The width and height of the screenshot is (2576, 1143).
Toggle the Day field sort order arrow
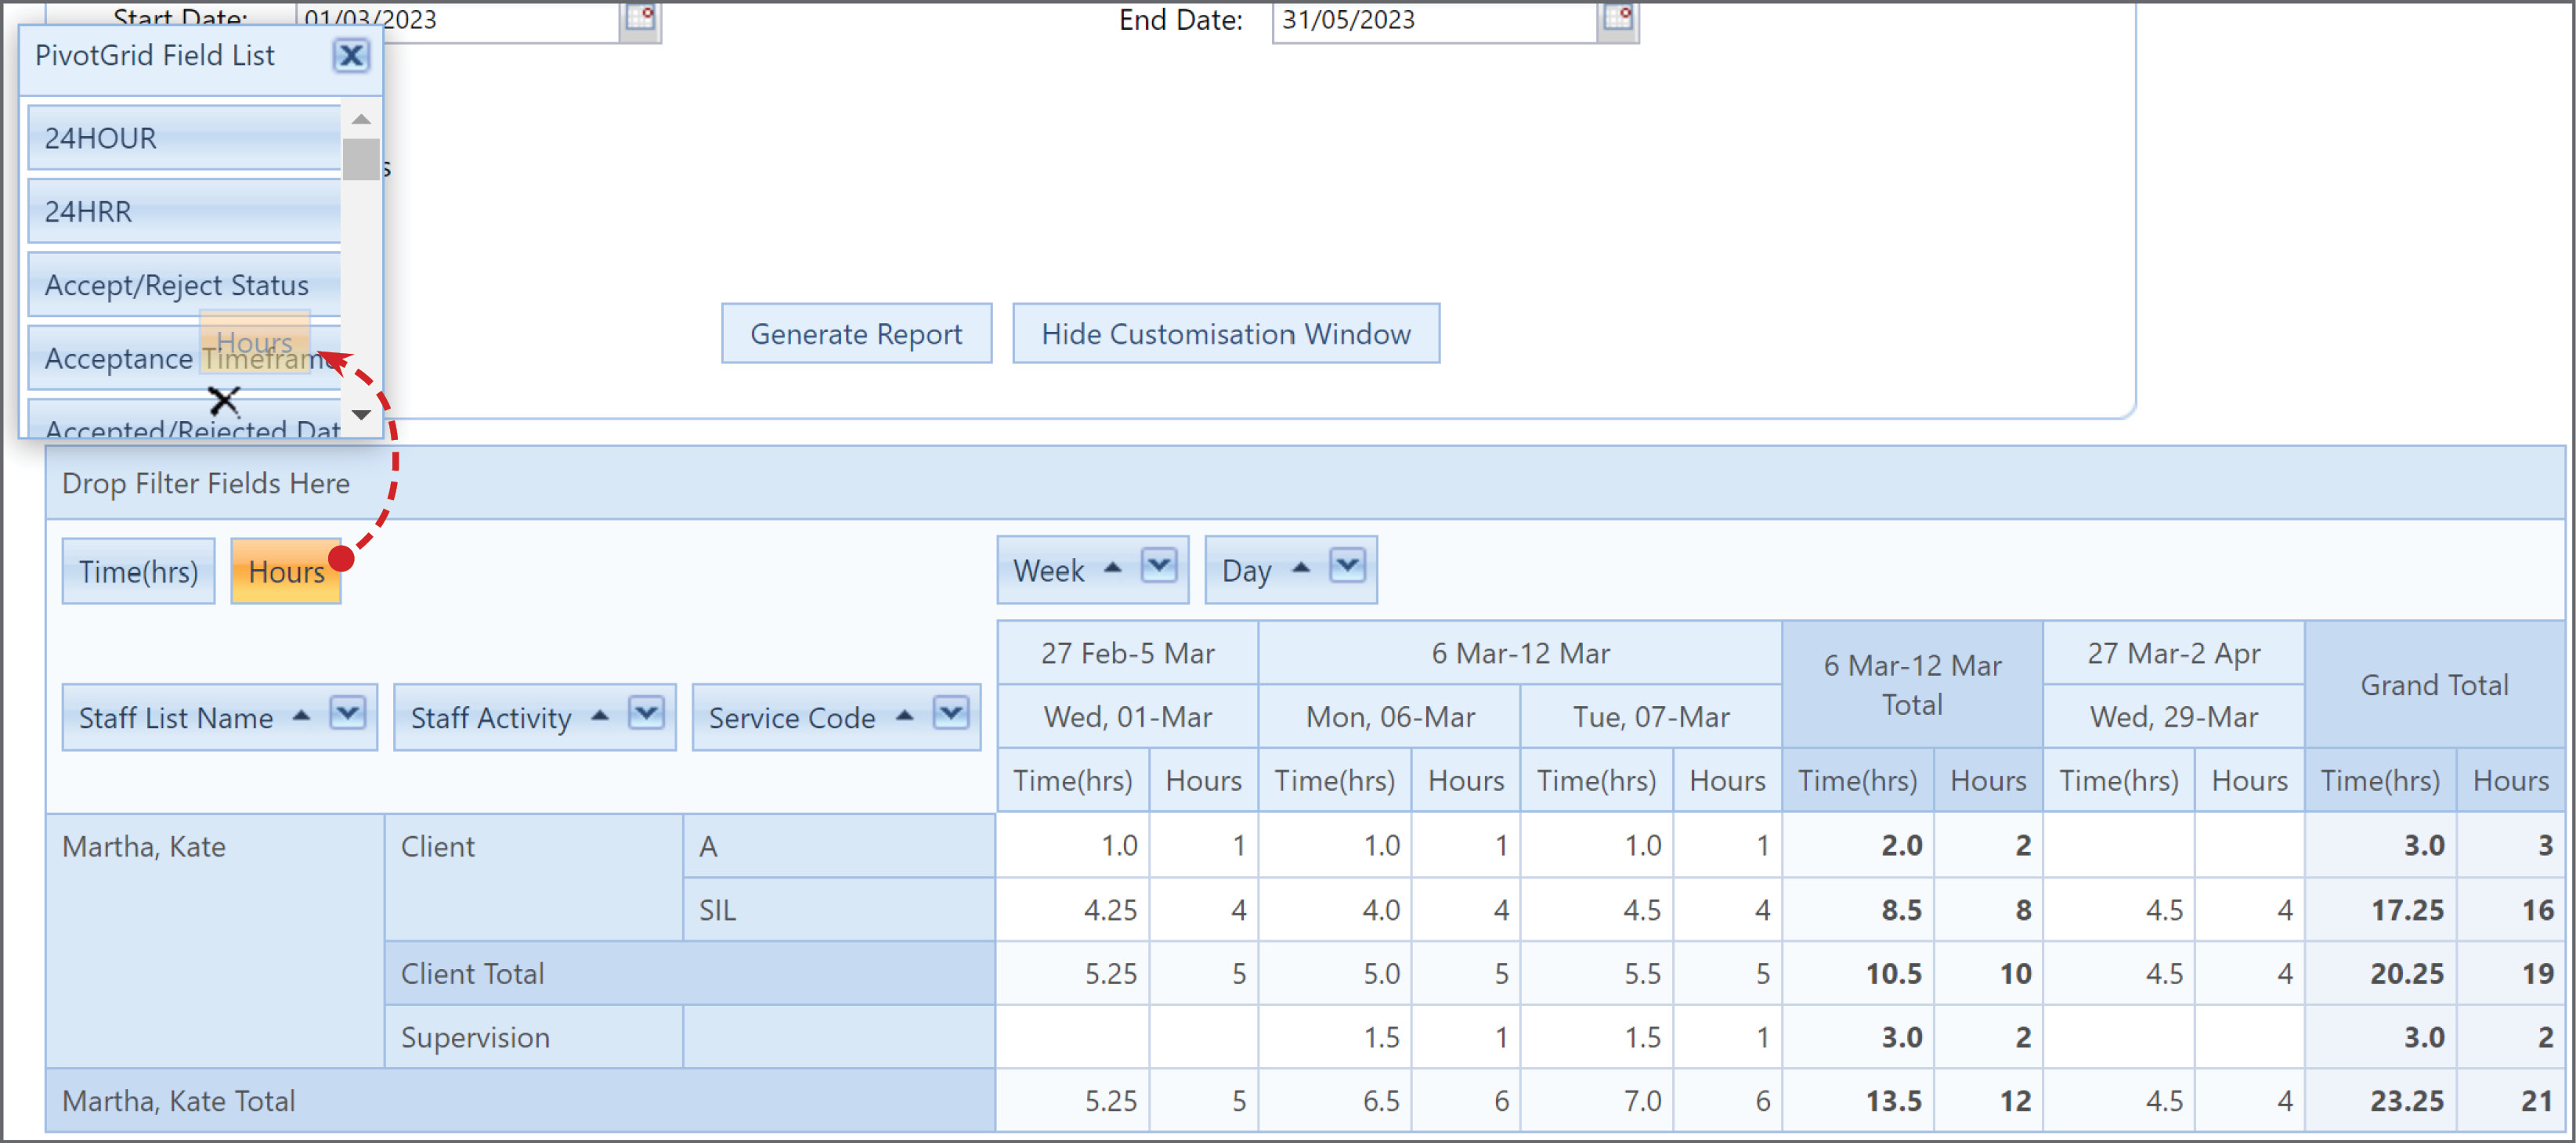1300,568
